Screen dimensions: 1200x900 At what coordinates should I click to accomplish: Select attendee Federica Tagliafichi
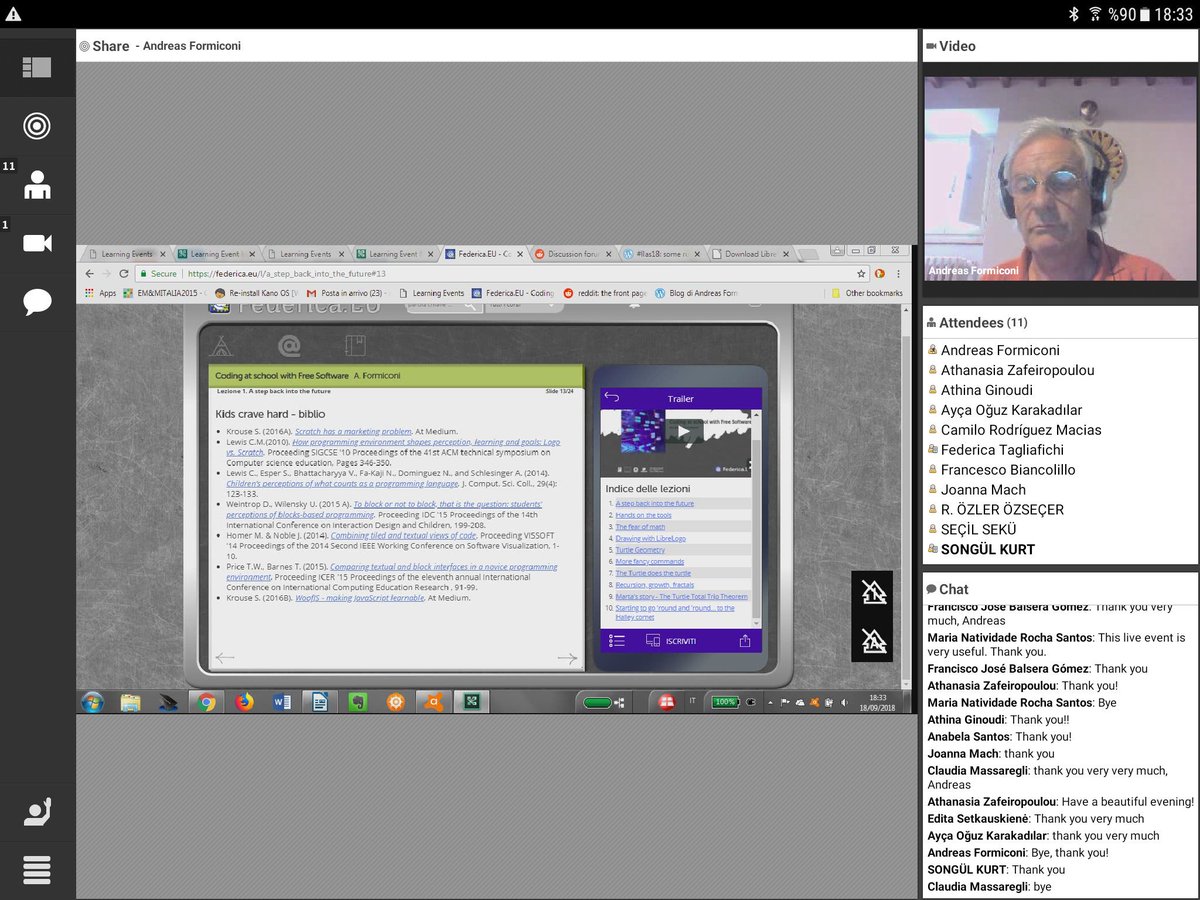coord(1002,450)
